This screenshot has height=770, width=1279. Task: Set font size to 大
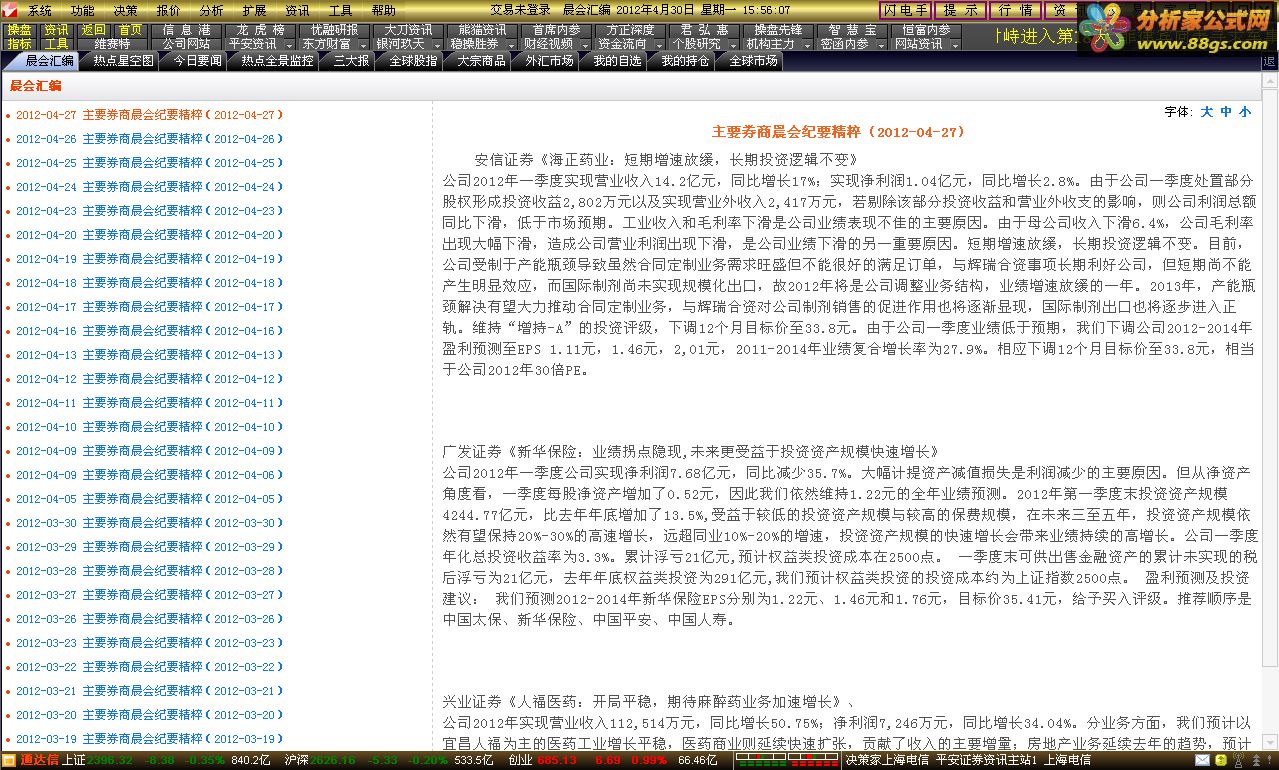tap(1207, 112)
